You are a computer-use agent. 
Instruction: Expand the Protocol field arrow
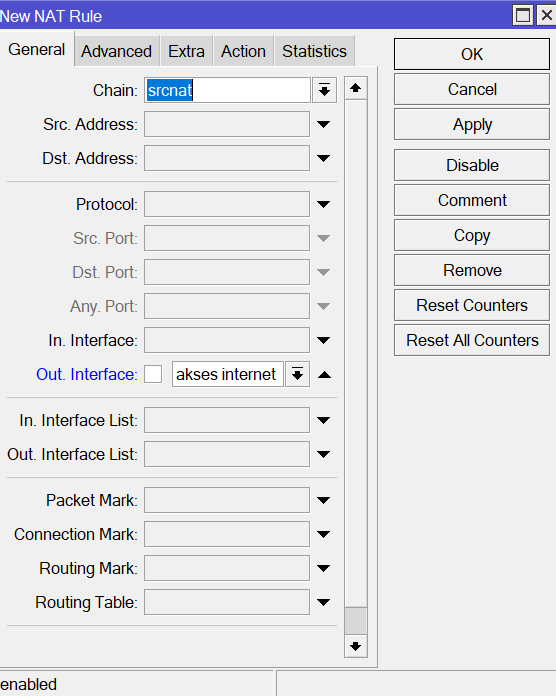323,205
